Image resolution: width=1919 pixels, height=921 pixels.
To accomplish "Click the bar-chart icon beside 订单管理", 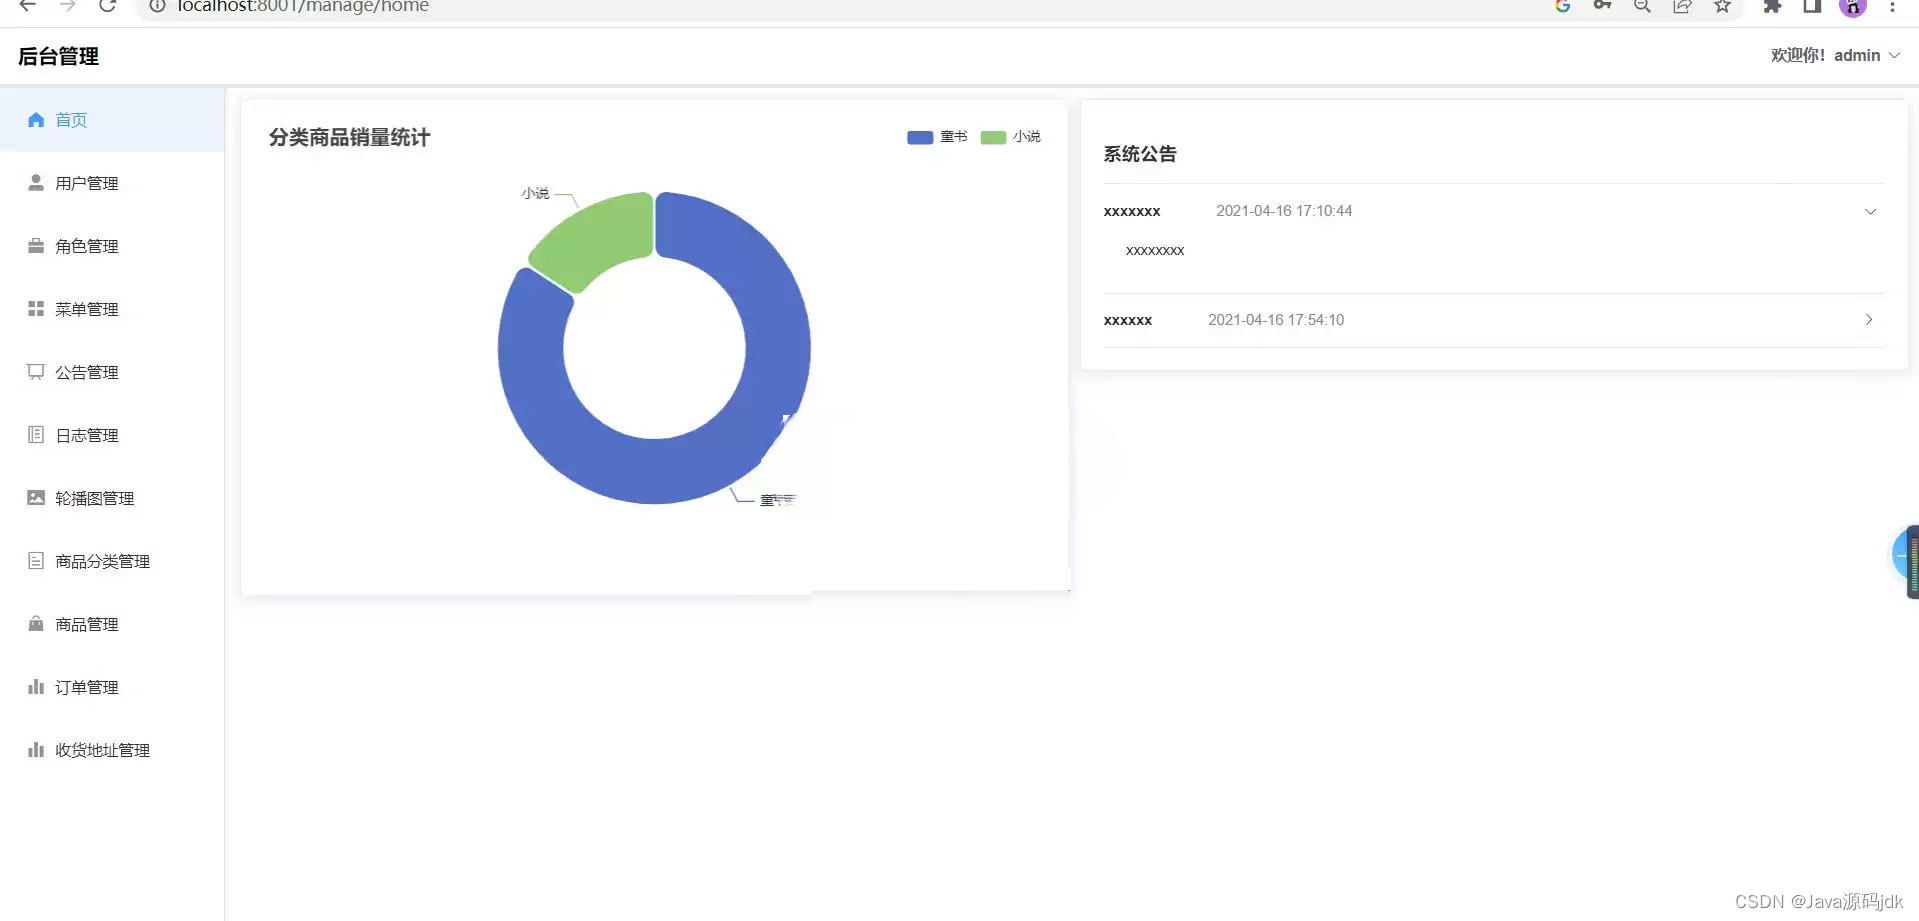I will [x=36, y=687].
